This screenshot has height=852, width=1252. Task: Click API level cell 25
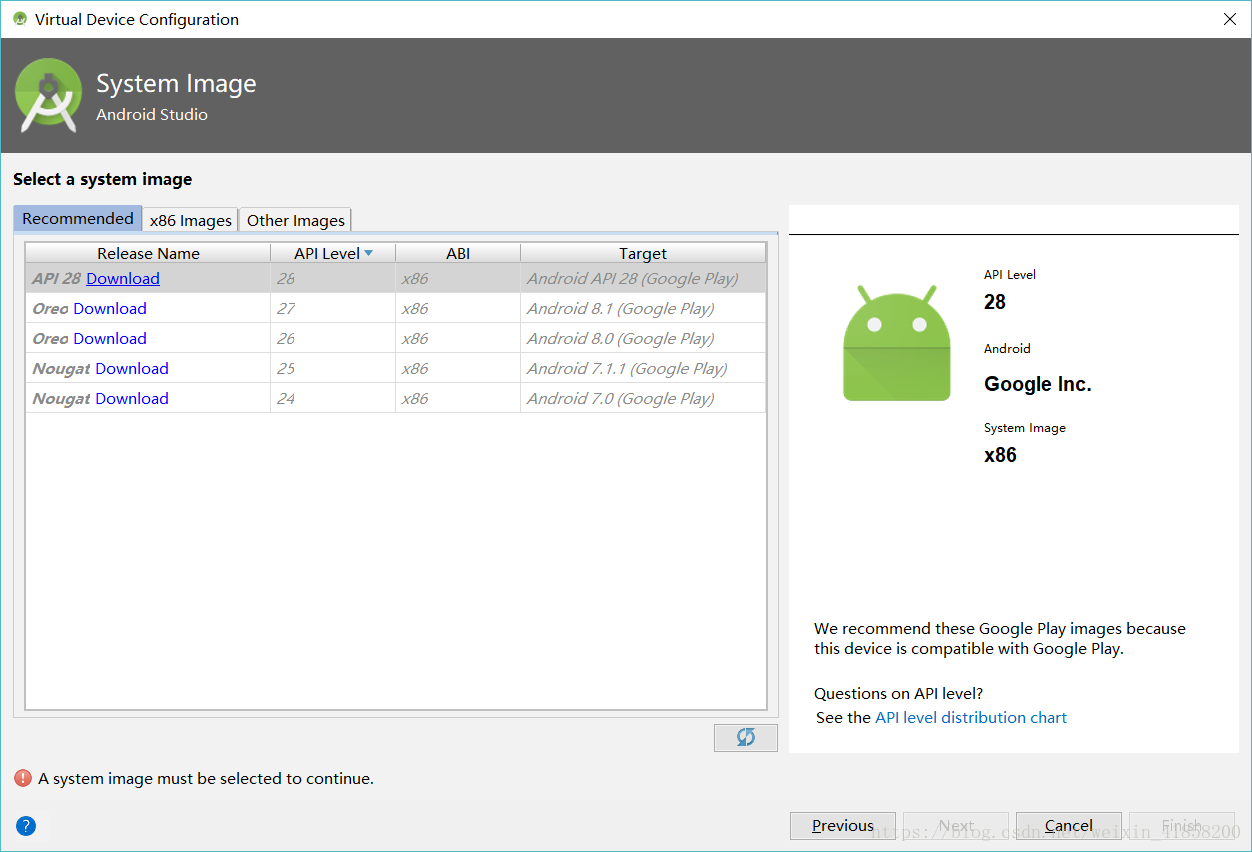pyautogui.click(x=333, y=368)
